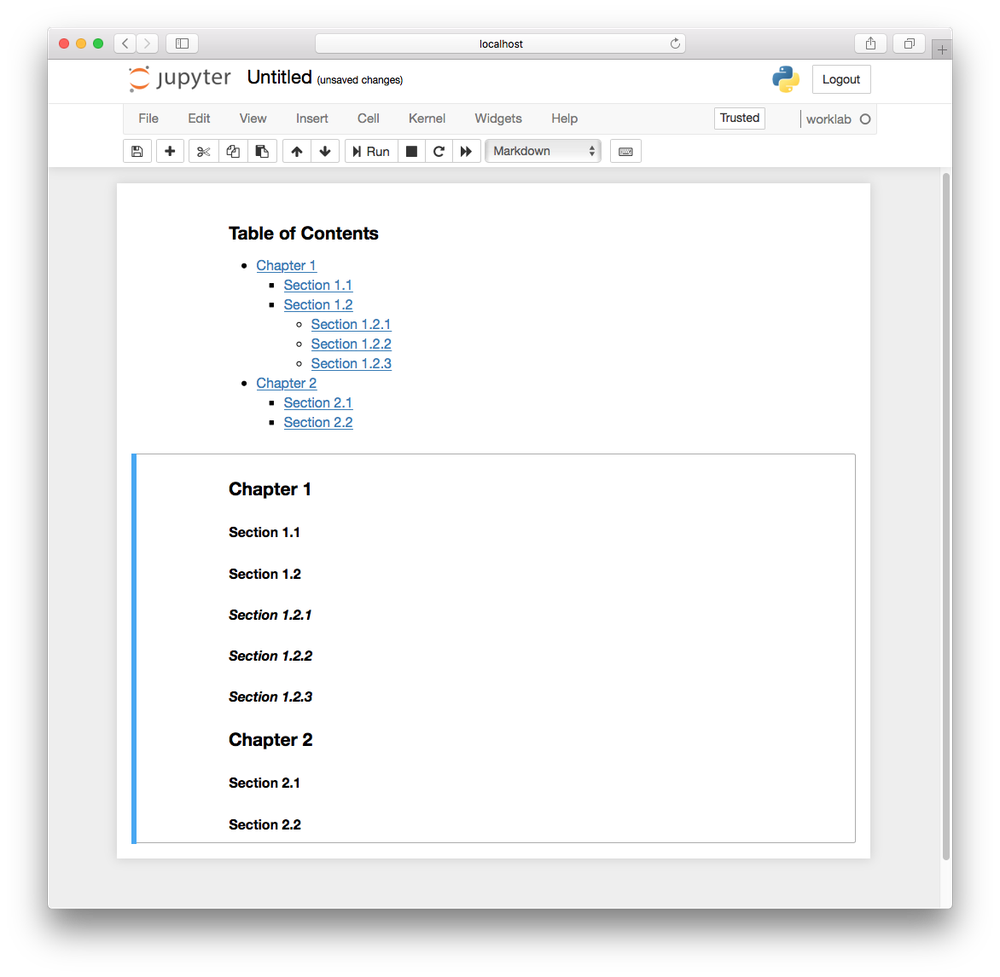Screen dimensions: 1000x977
Task: Open the command palette keyboard icon
Action: pyautogui.click(x=626, y=151)
